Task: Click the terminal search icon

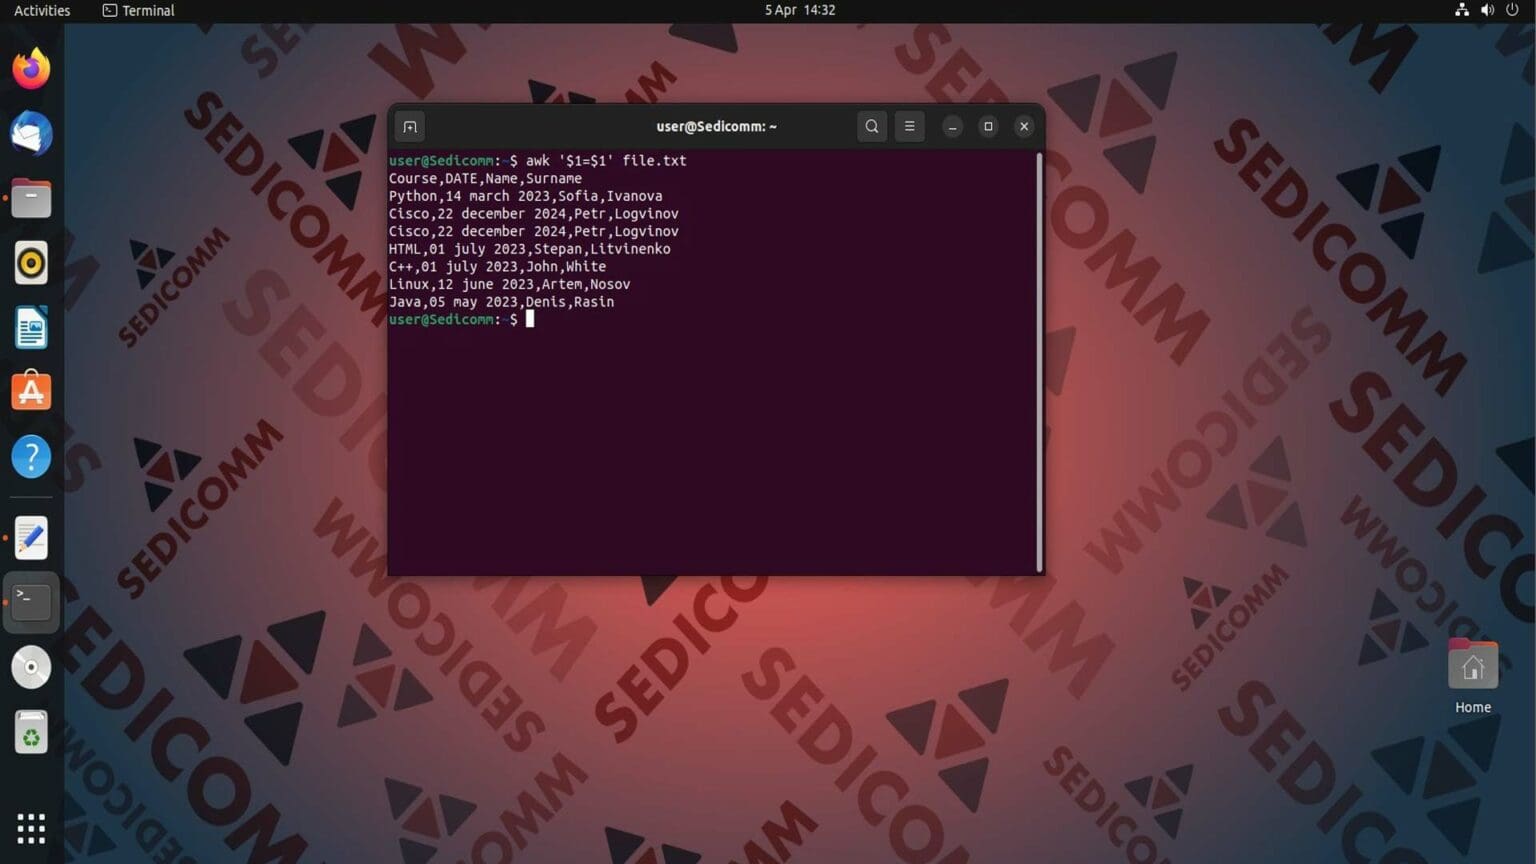Action: [872, 127]
